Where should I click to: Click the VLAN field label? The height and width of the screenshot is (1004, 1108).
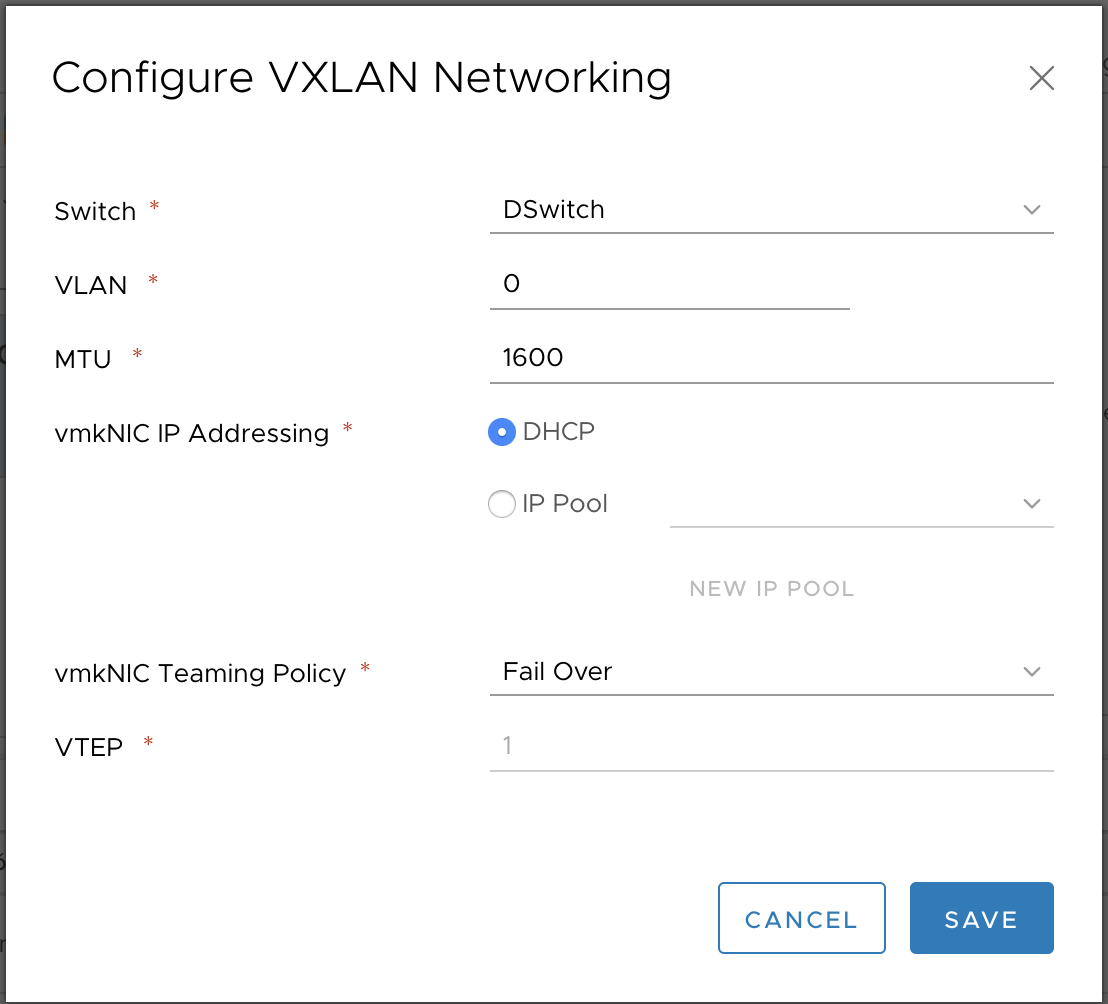91,285
